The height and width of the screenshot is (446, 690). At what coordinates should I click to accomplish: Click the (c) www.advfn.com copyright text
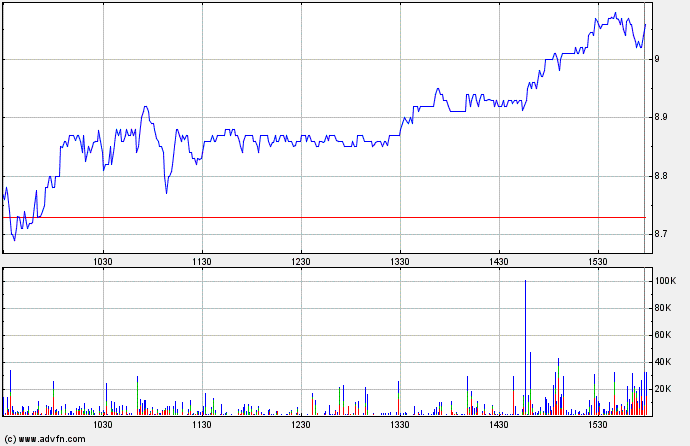pos(45,439)
